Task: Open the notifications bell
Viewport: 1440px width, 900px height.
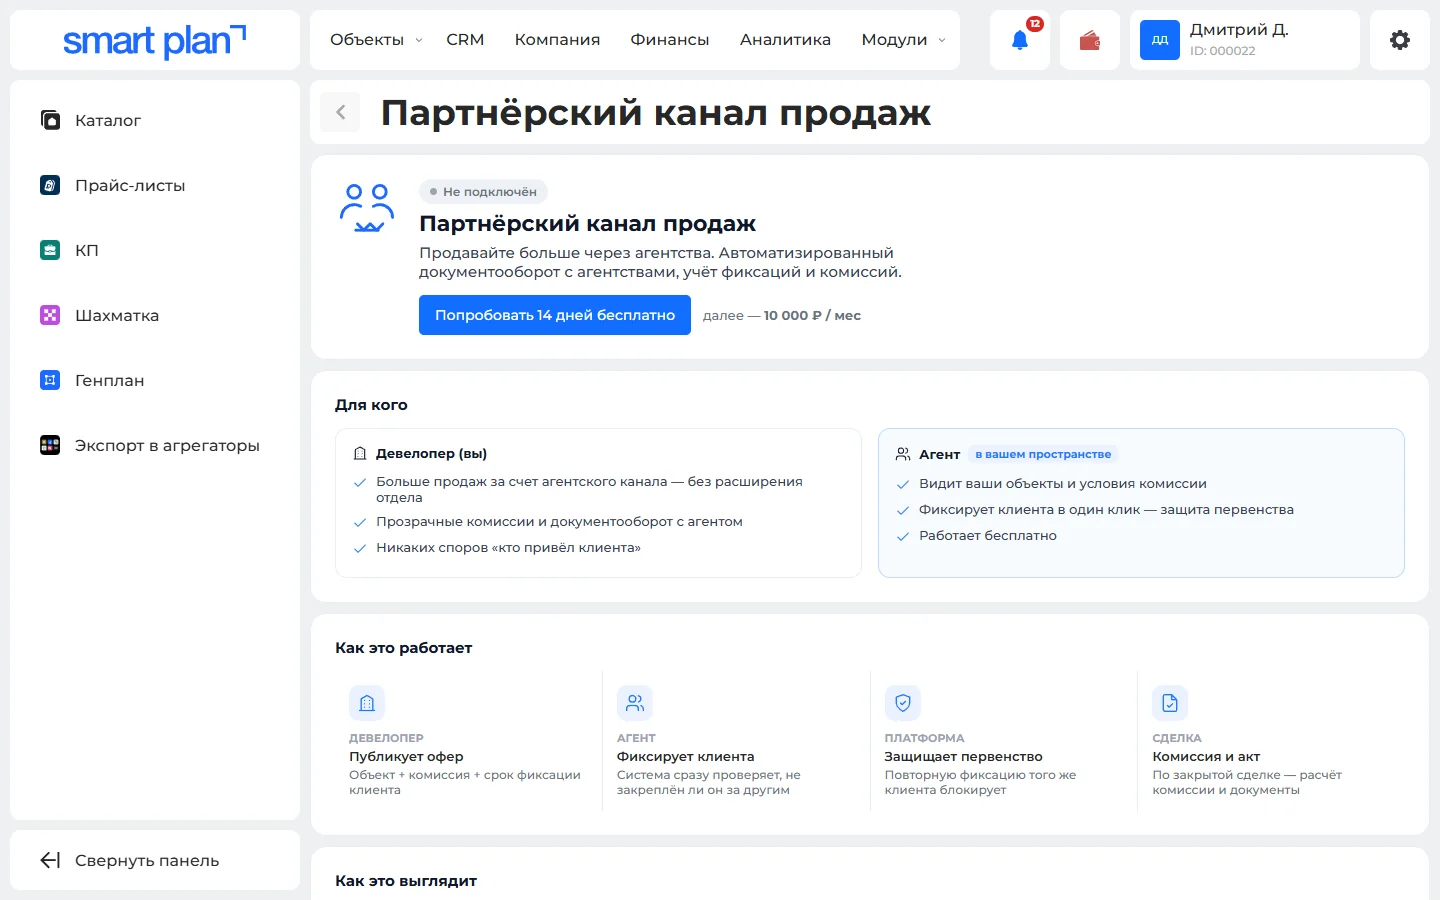Action: (1019, 40)
